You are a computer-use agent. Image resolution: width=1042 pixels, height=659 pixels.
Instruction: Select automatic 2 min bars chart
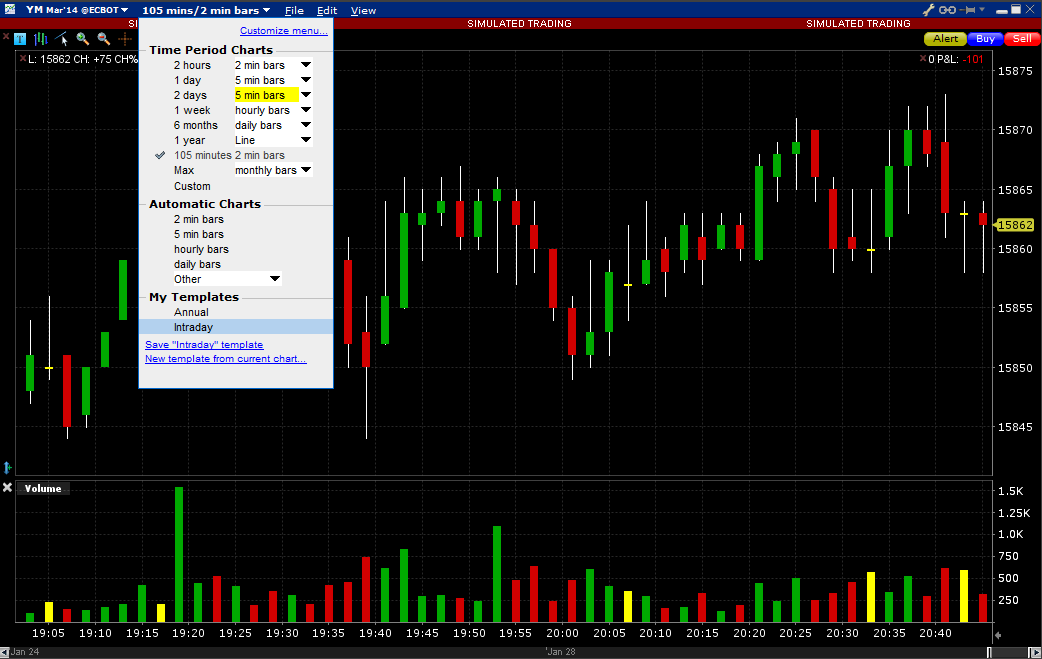(199, 219)
